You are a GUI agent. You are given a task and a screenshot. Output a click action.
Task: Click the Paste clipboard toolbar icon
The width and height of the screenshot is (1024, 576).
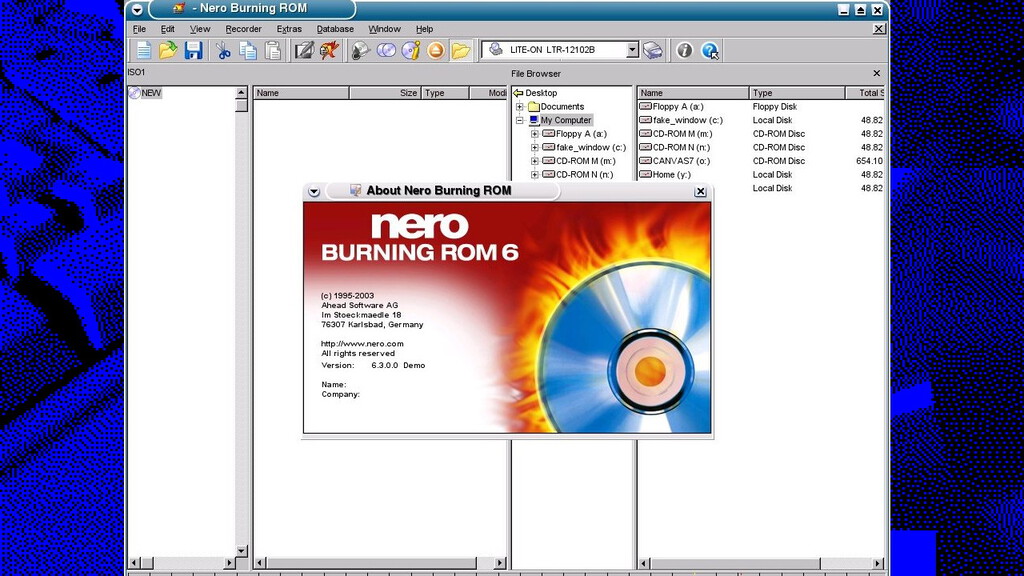click(x=272, y=50)
